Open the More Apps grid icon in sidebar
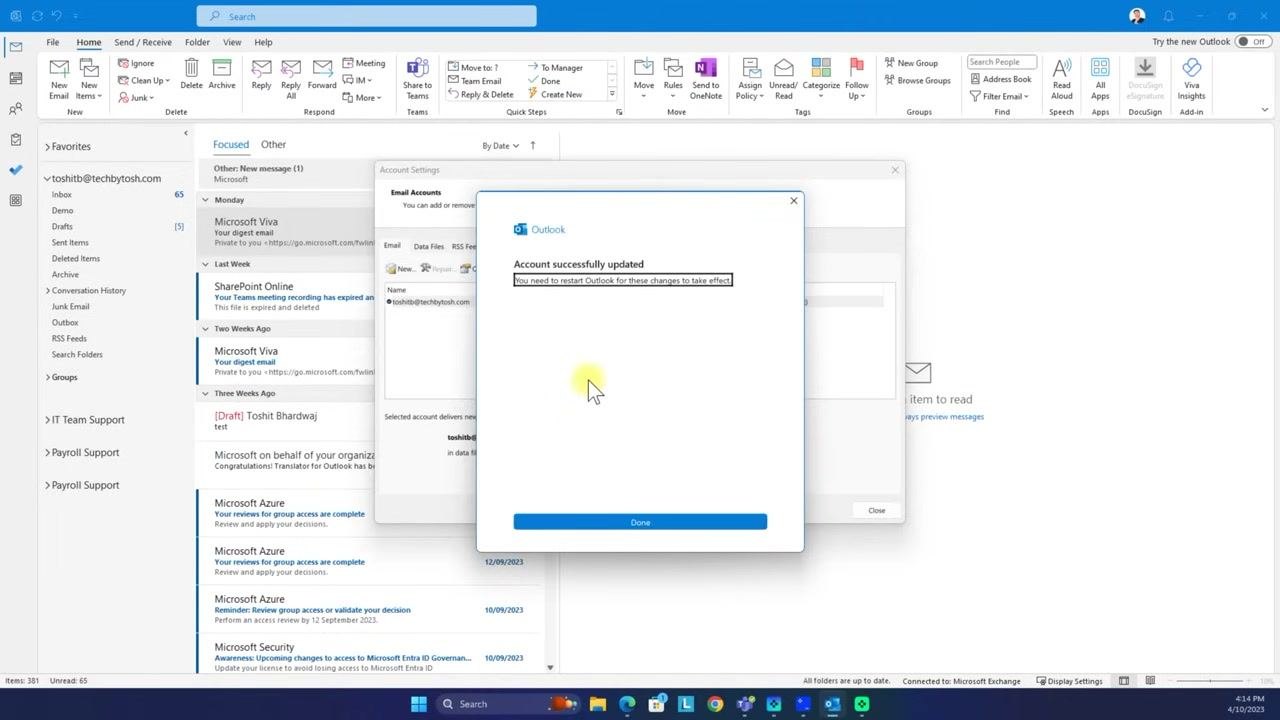Screen dimensions: 1280x720 pyautogui.click(x=15, y=200)
